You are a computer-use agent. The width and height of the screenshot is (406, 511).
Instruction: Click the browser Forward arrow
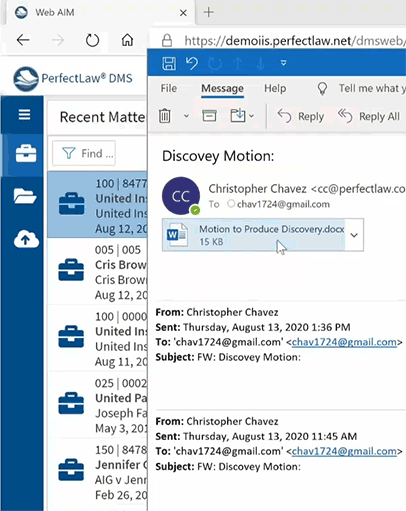(58, 40)
